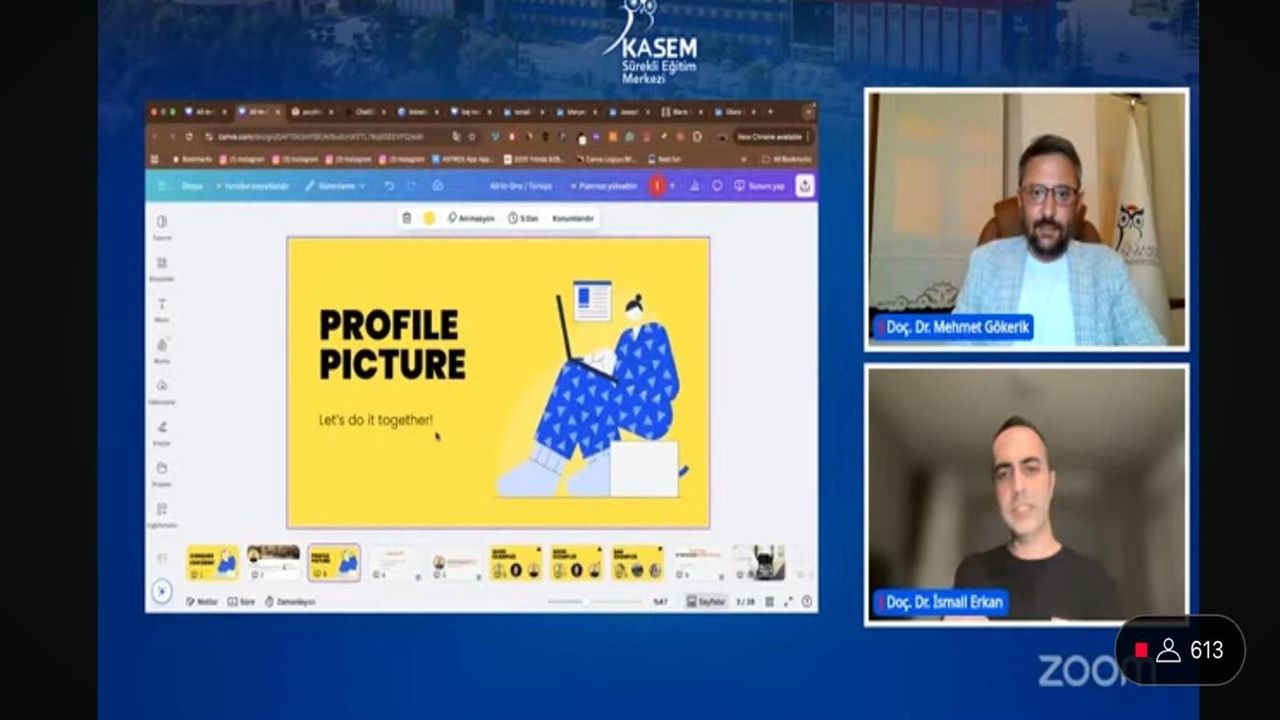Open the 5.0sn page duration option
The width and height of the screenshot is (1280, 720).
click(x=523, y=218)
